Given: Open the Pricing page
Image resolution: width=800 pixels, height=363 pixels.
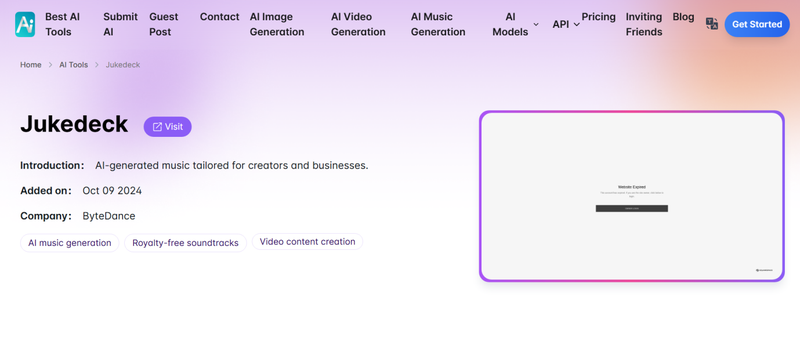Looking at the screenshot, I should [598, 17].
